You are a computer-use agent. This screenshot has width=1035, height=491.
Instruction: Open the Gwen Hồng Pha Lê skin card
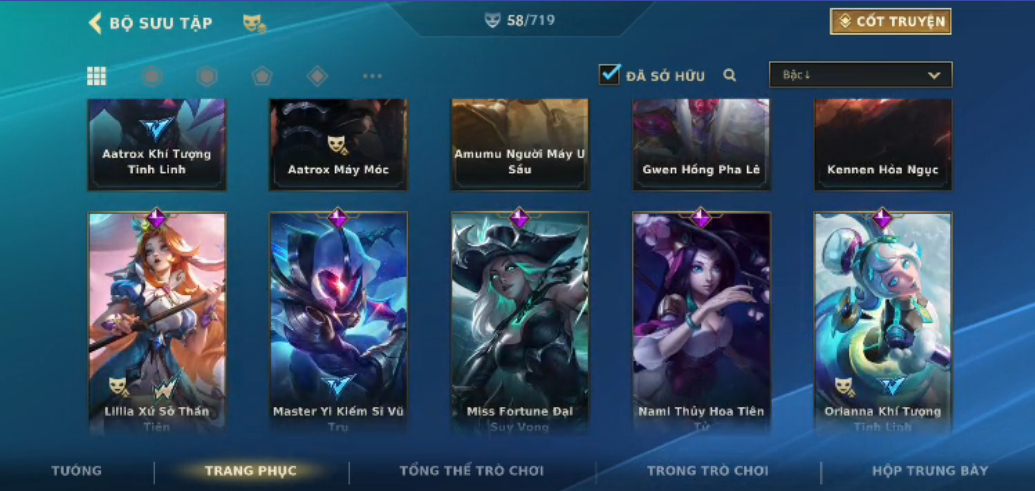701,145
